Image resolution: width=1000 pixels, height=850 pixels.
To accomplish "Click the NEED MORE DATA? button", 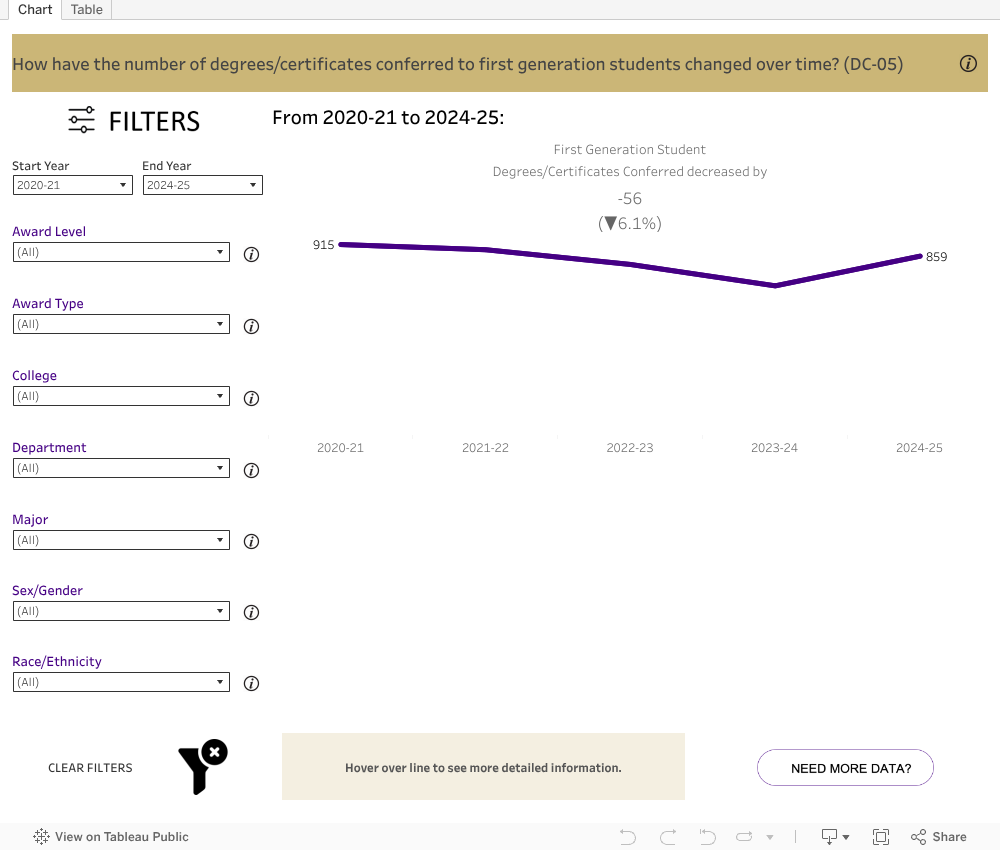I will point(845,768).
